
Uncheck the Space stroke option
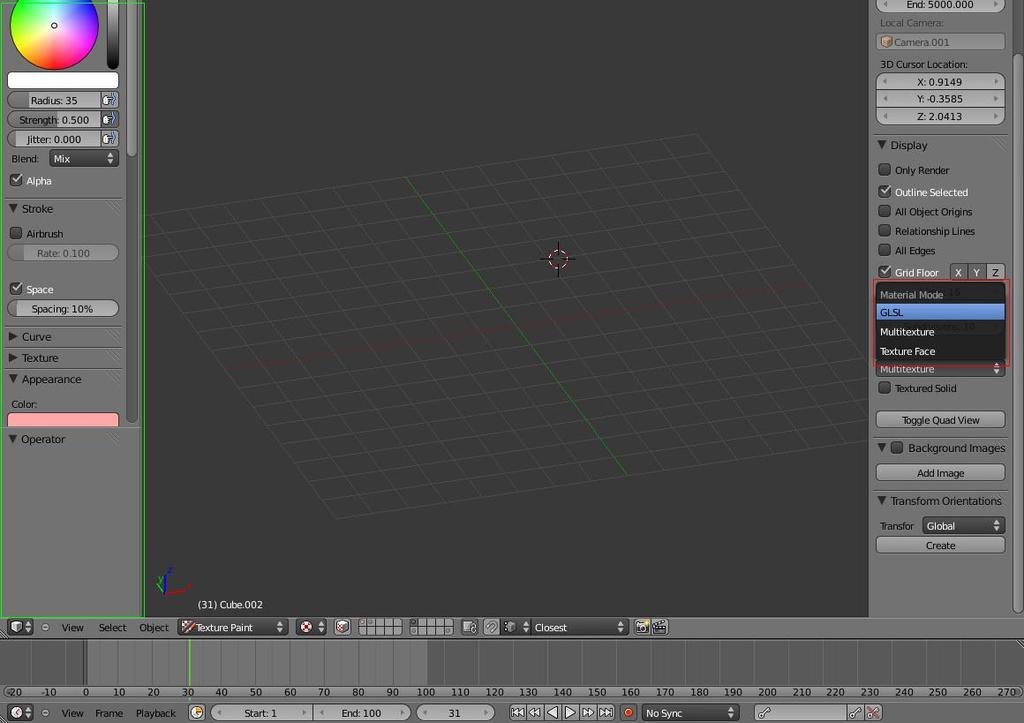(16, 288)
